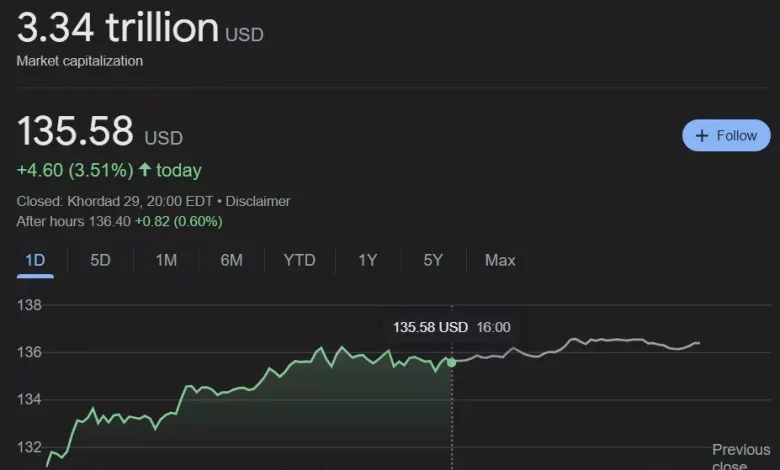
Task: Click the 3.34 trillion market cap value
Action: coord(117,27)
